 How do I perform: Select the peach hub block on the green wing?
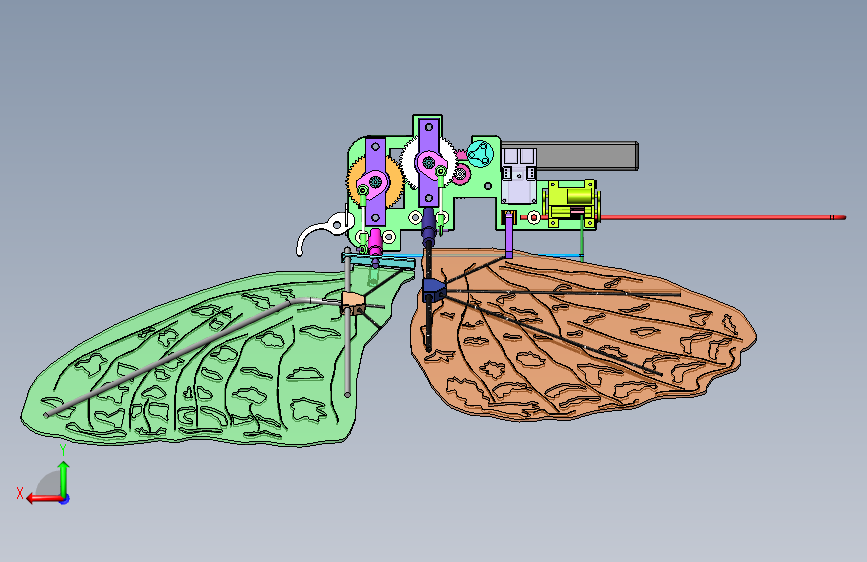click(353, 303)
